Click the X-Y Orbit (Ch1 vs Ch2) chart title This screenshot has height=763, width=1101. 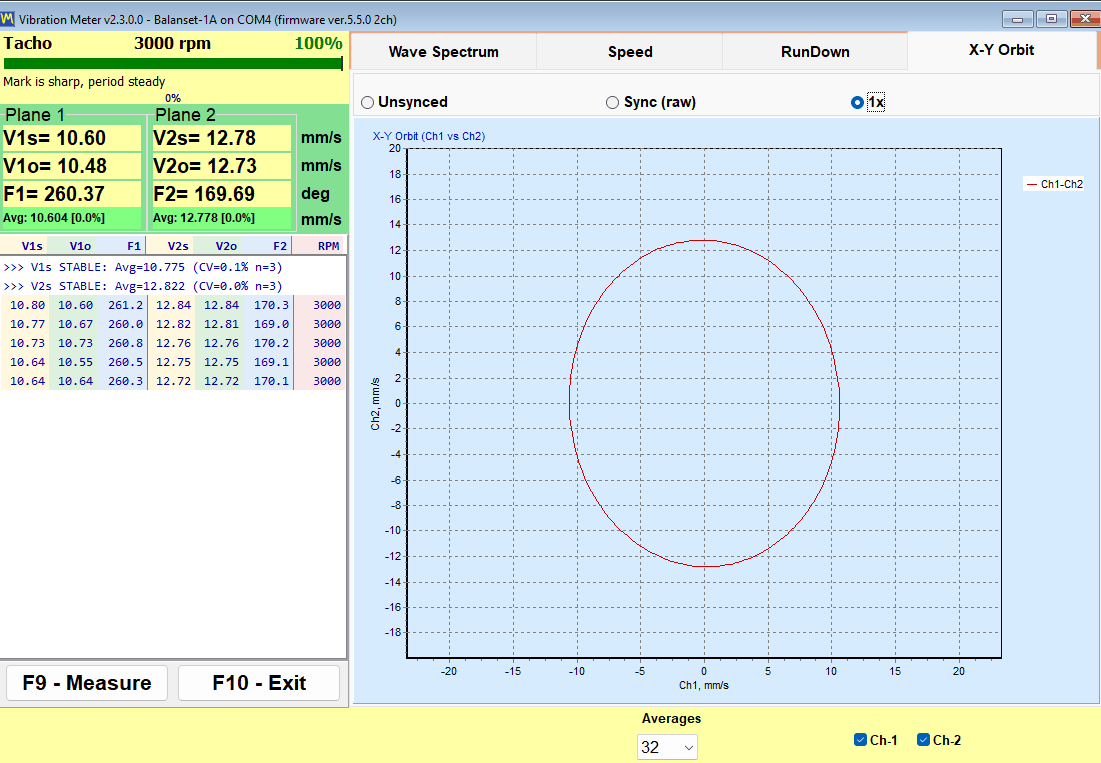point(428,136)
